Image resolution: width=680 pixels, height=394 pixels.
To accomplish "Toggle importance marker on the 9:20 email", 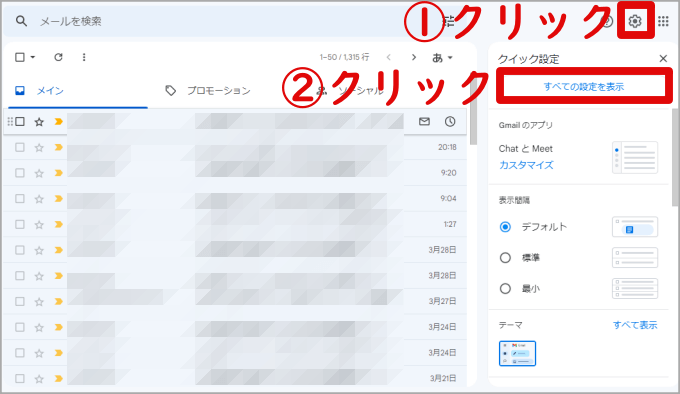I will pyautogui.click(x=59, y=173).
